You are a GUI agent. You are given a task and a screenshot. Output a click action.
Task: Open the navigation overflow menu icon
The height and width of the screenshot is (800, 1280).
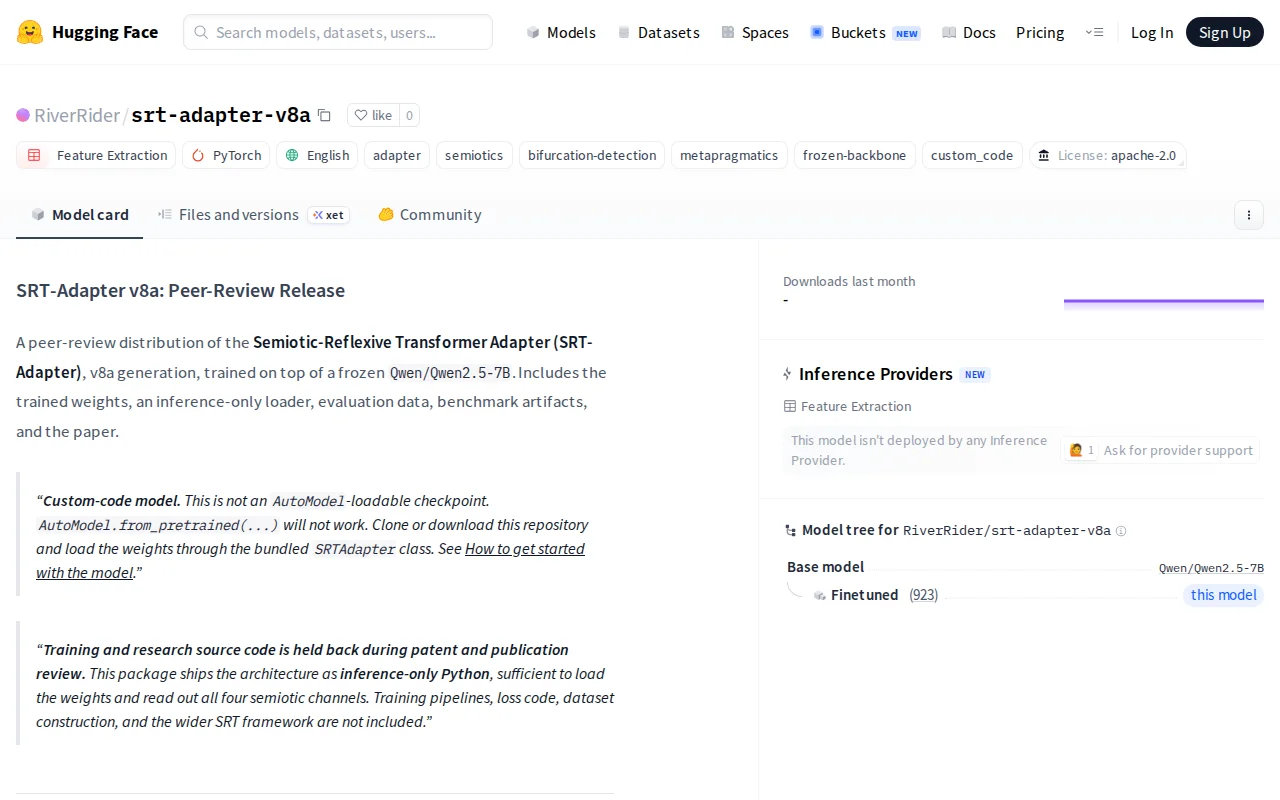[x=1094, y=32]
